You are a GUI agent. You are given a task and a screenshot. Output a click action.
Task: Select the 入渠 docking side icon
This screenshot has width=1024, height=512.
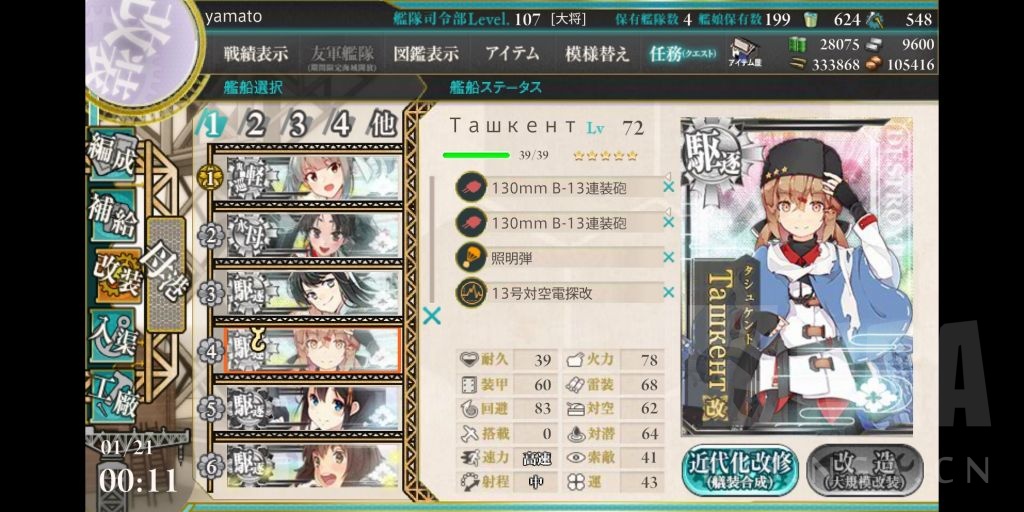(112, 334)
